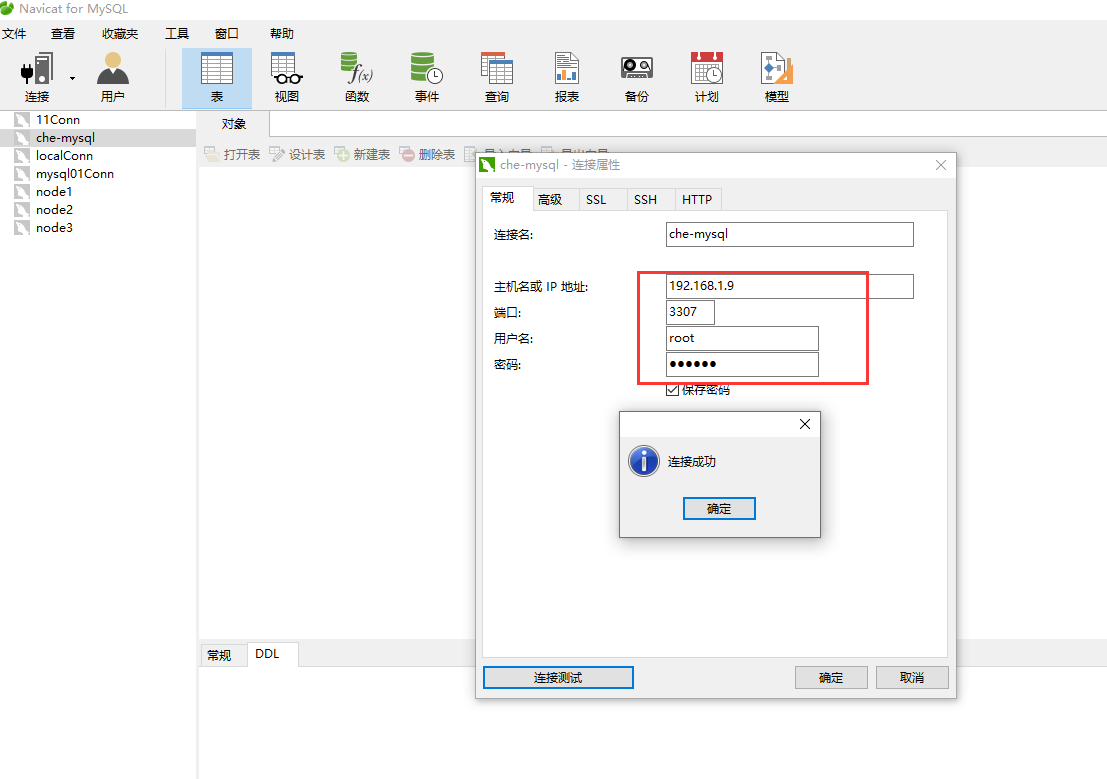Close the che-mysql 连接属性 dialog
1107x779 pixels.
tap(940, 165)
